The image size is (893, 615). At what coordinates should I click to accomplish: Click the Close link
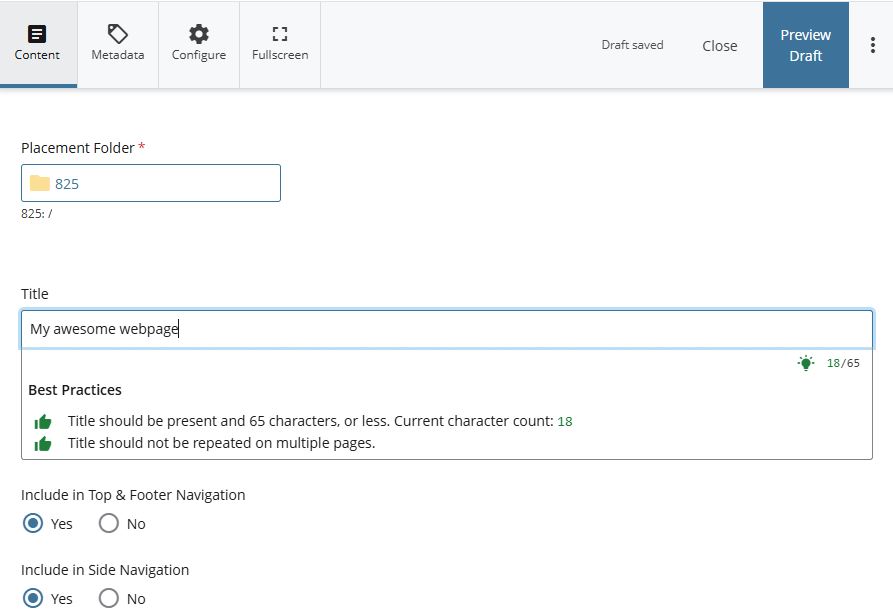[x=719, y=46]
